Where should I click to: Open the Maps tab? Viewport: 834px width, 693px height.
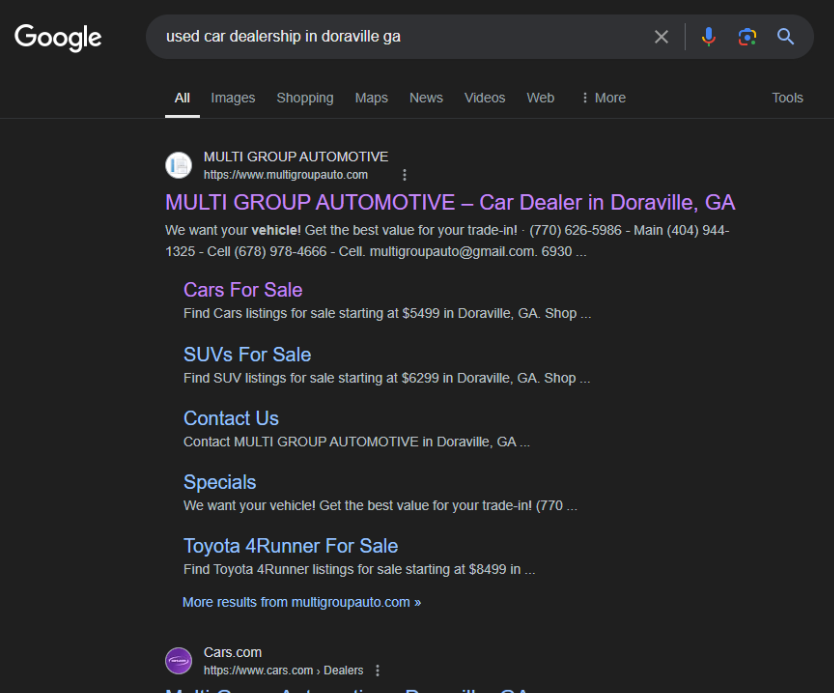pos(371,98)
